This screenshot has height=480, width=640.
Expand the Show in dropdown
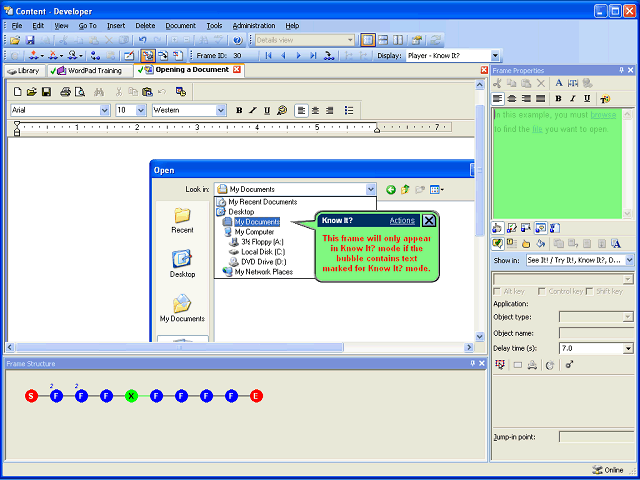coord(629,260)
